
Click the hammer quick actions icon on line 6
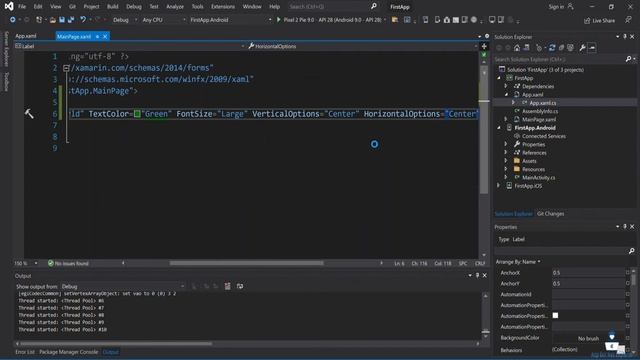tap(29, 113)
